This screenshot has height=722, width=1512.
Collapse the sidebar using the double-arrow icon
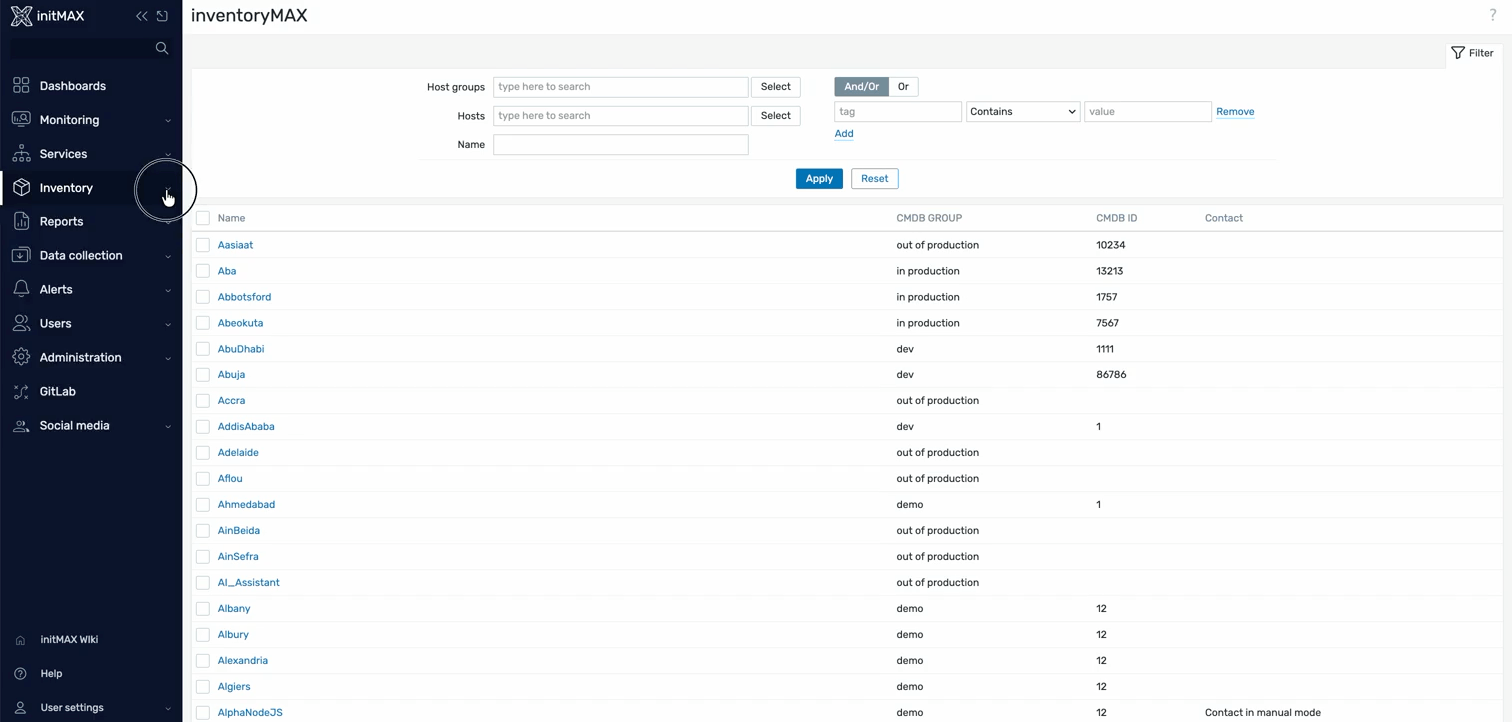point(141,16)
